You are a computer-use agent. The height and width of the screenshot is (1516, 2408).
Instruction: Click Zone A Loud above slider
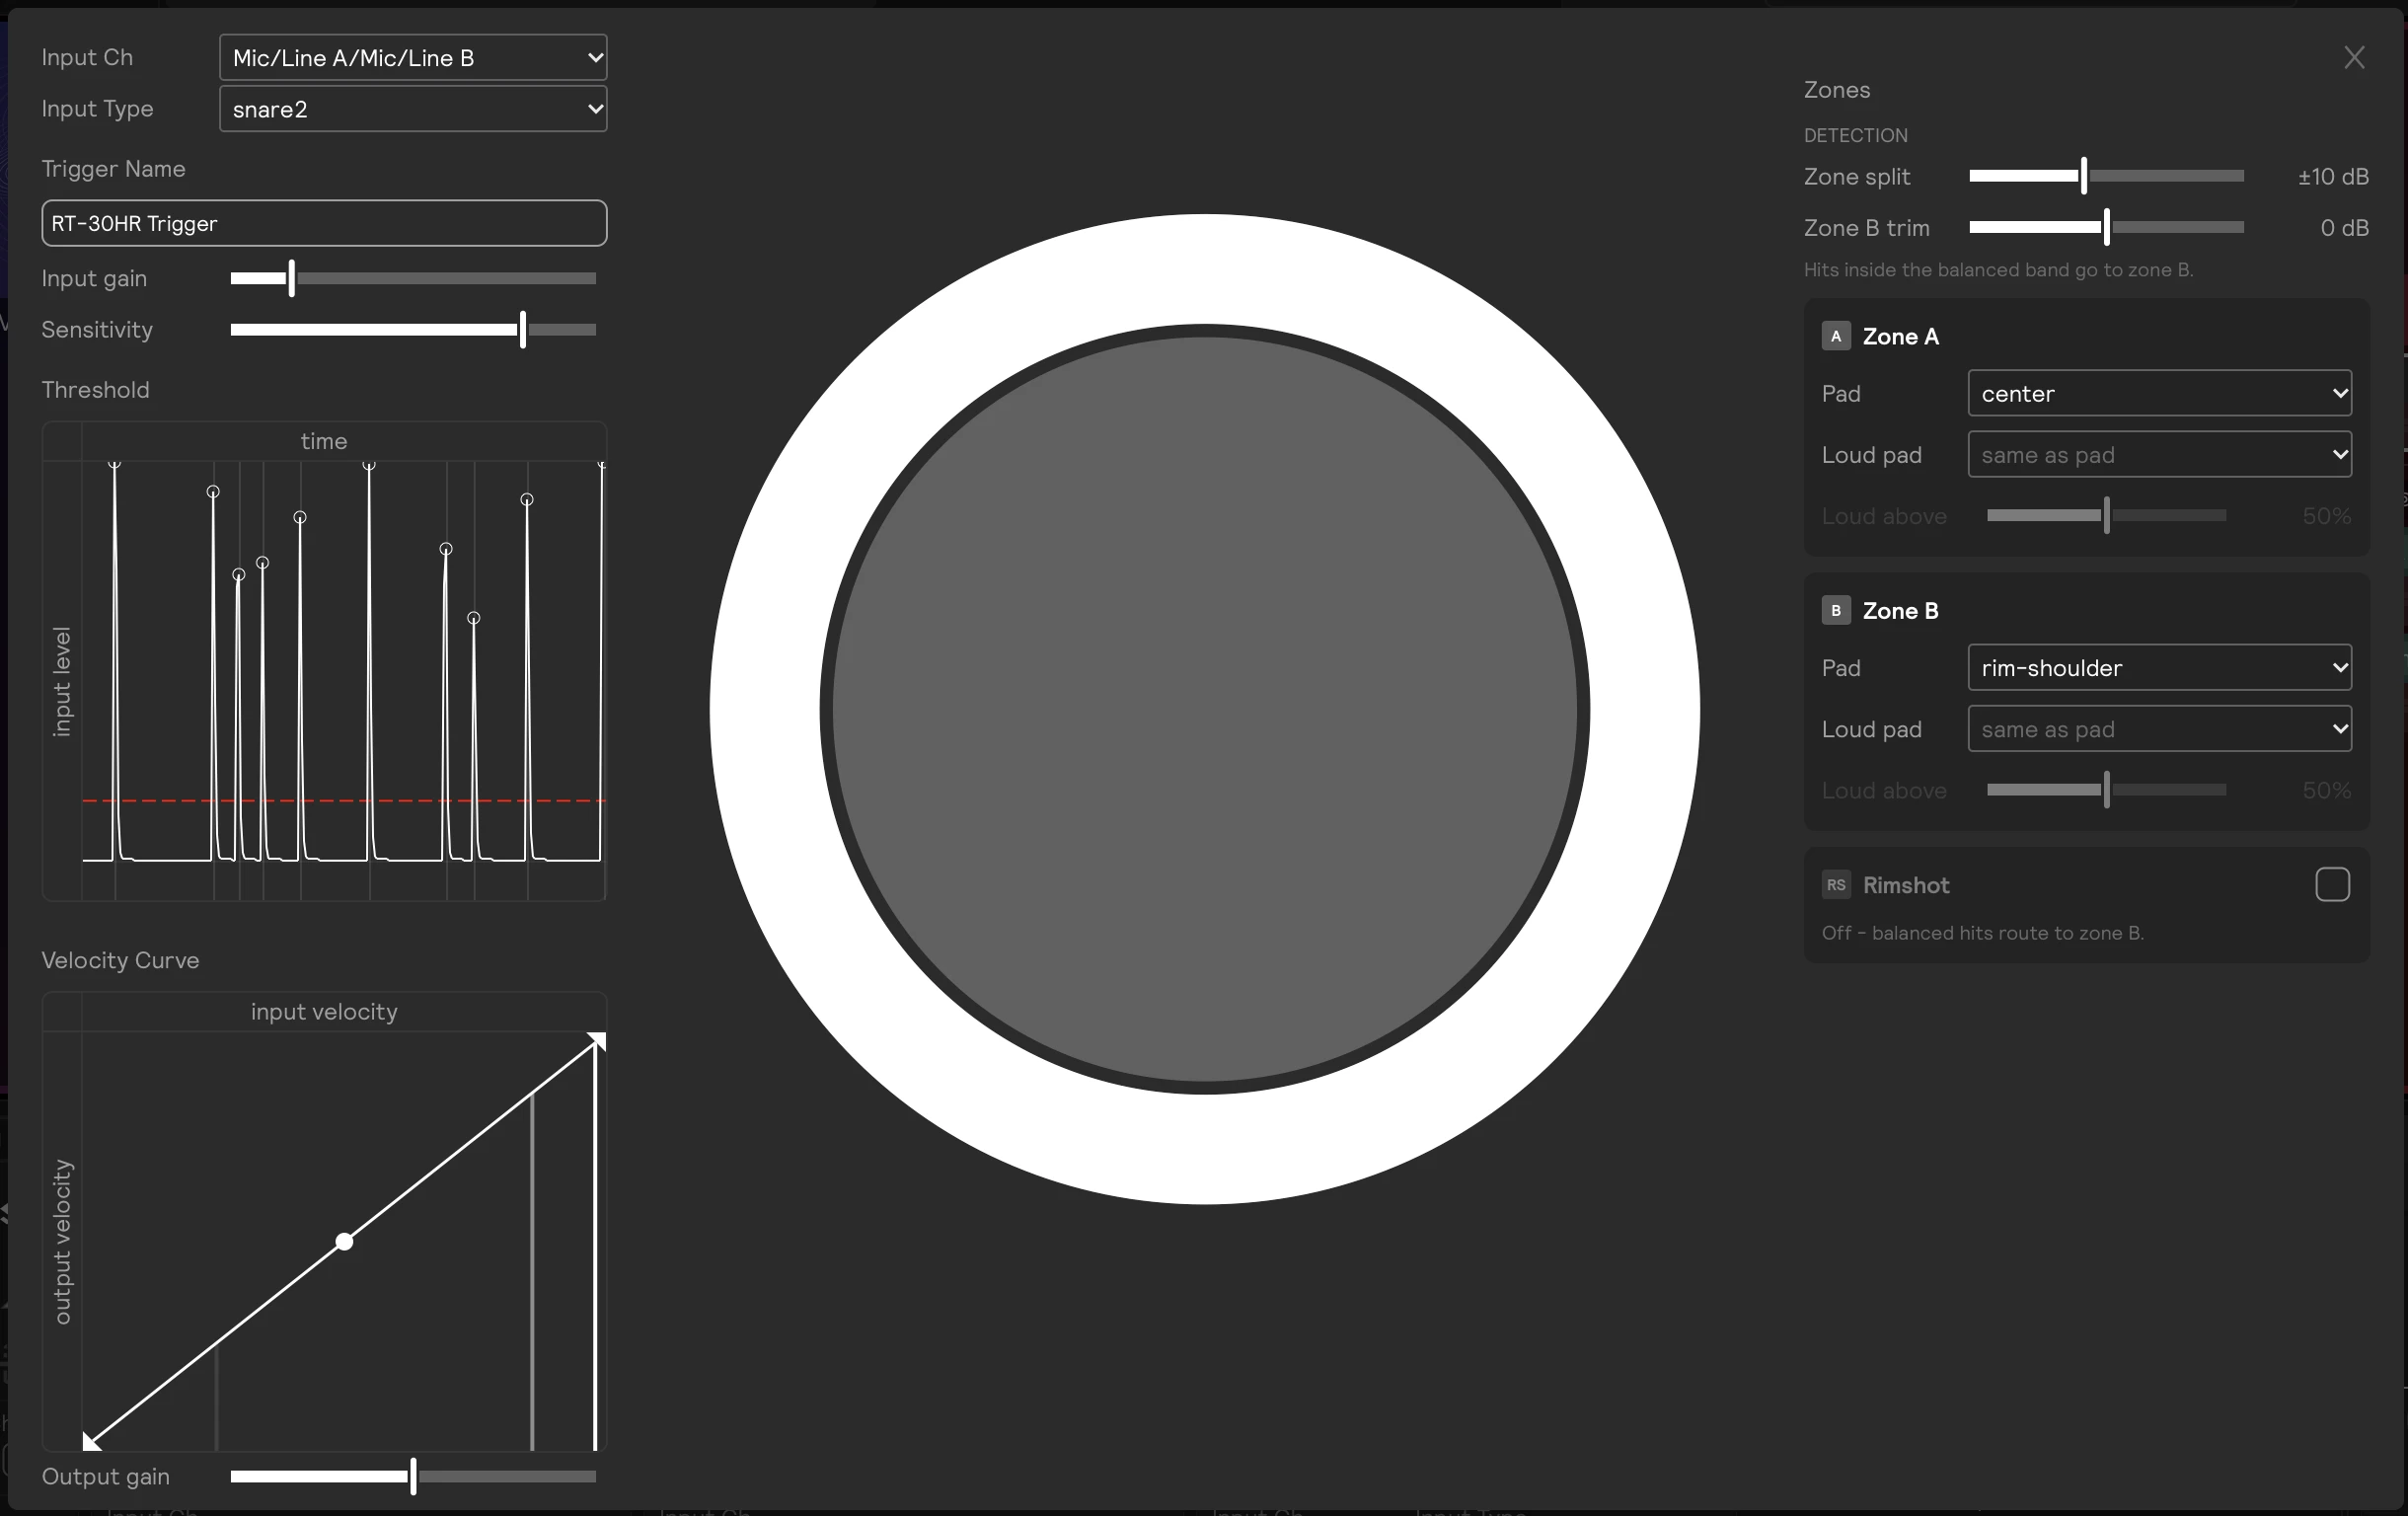(2106, 516)
